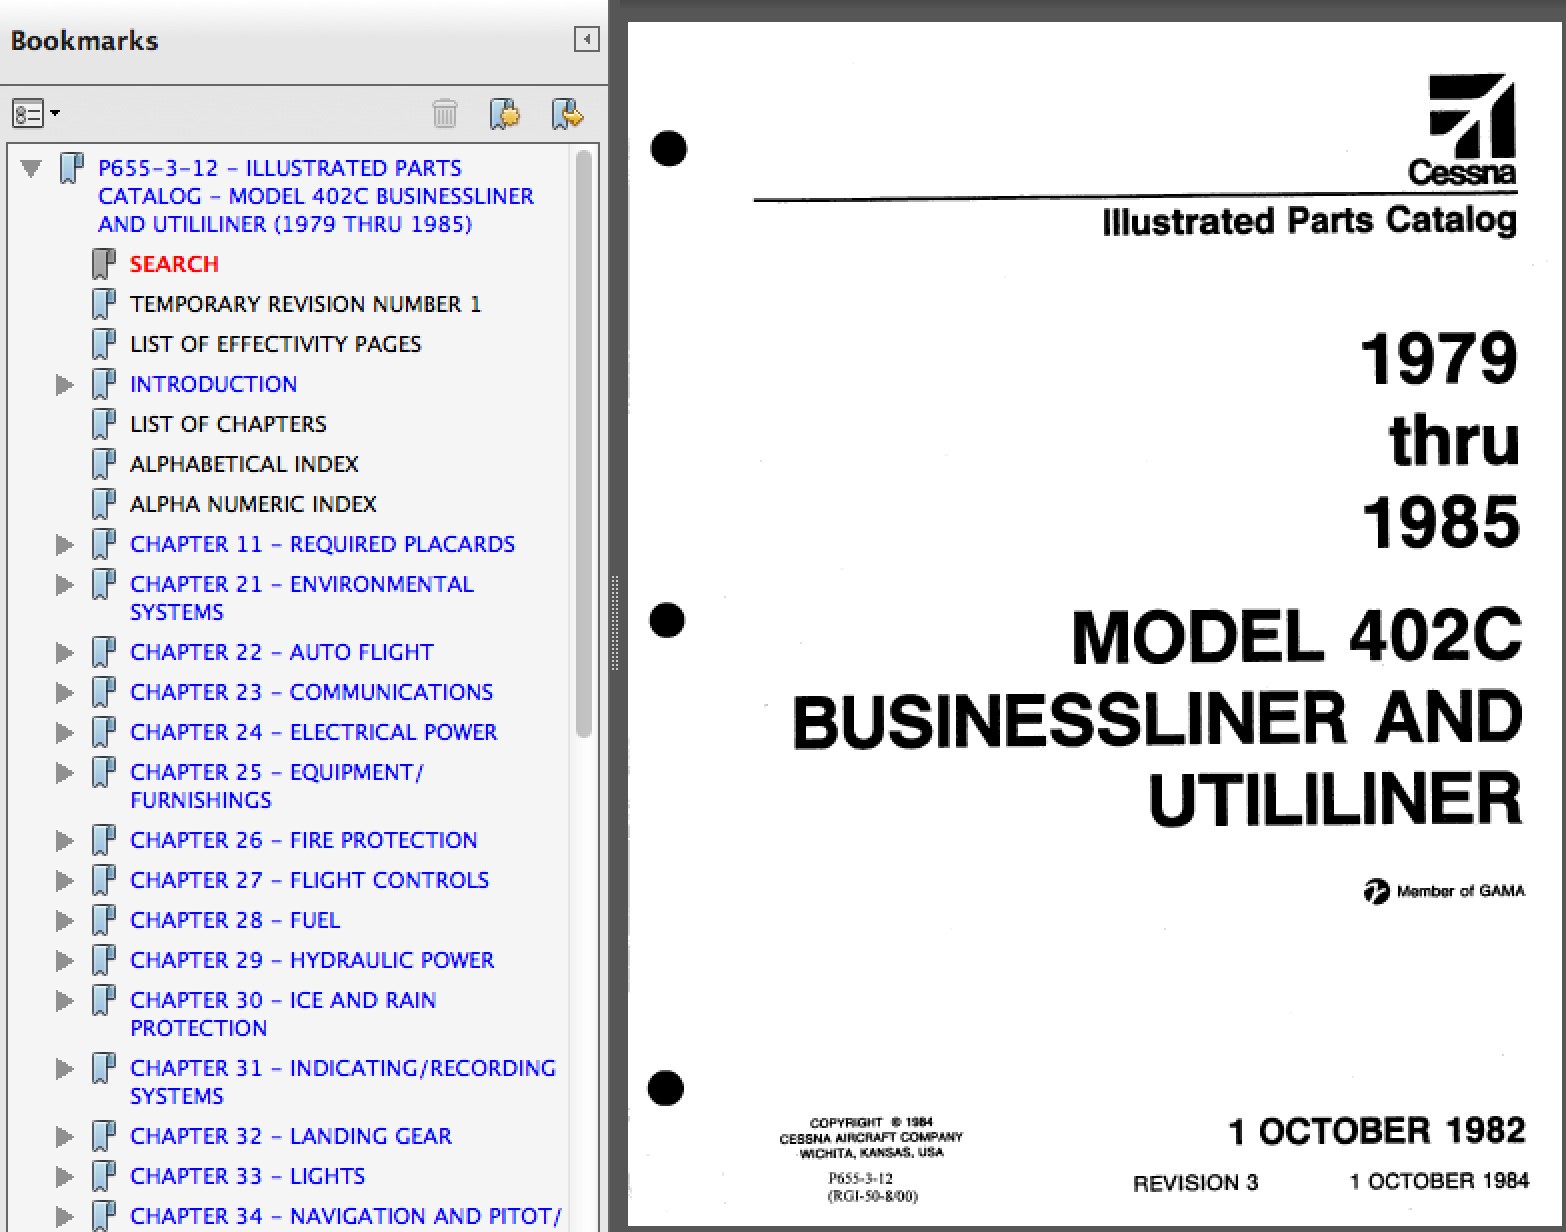Click the bookmark icon next to INTRODUCTION

105,383
